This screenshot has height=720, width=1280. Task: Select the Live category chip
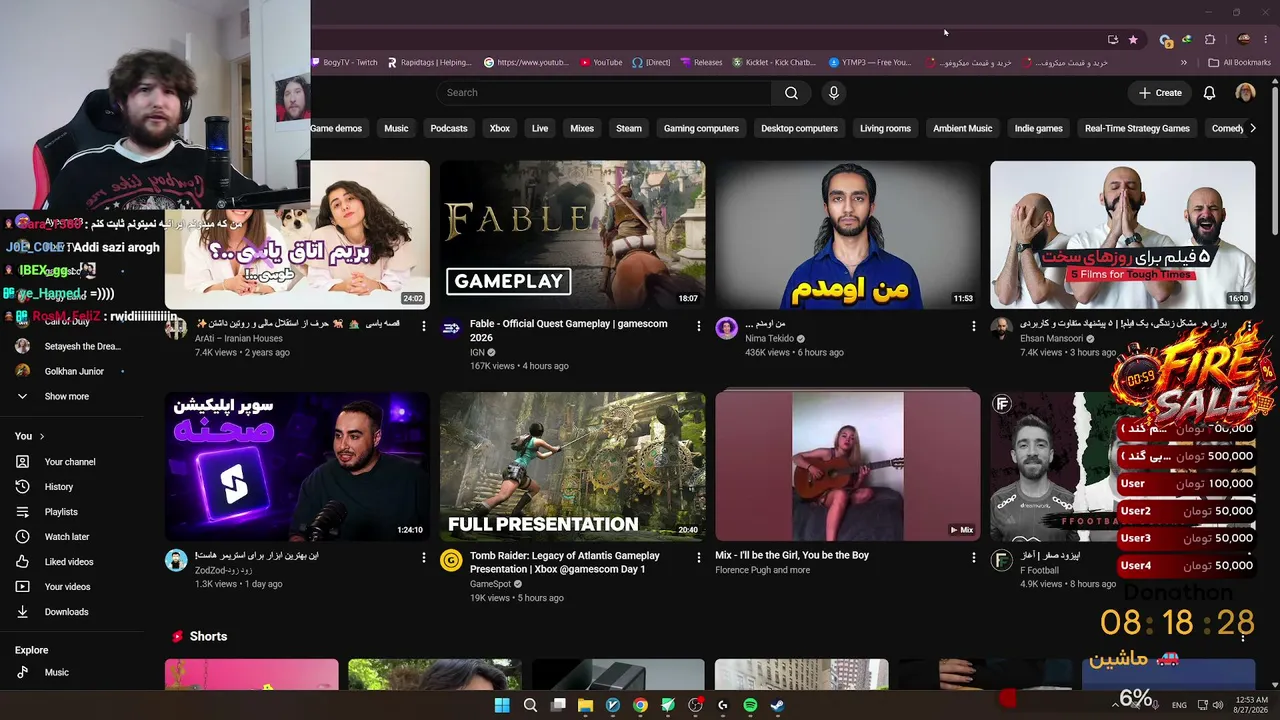pos(540,128)
